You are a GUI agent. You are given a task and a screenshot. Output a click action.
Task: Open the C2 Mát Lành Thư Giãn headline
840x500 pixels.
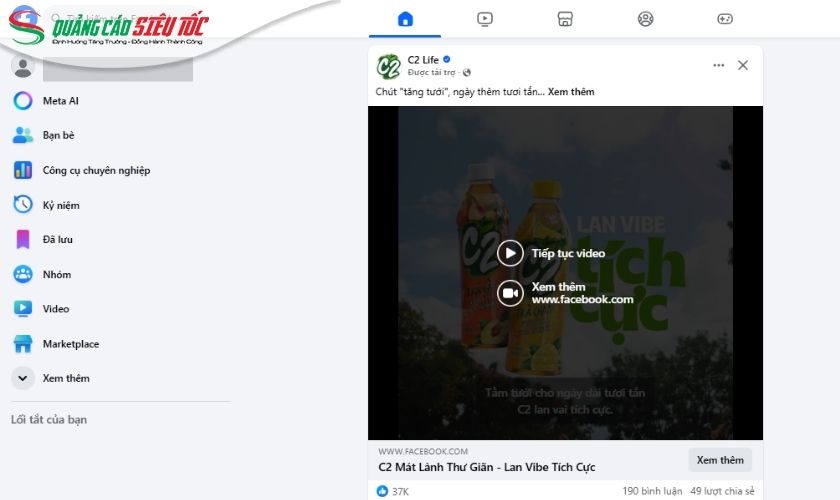click(x=486, y=467)
